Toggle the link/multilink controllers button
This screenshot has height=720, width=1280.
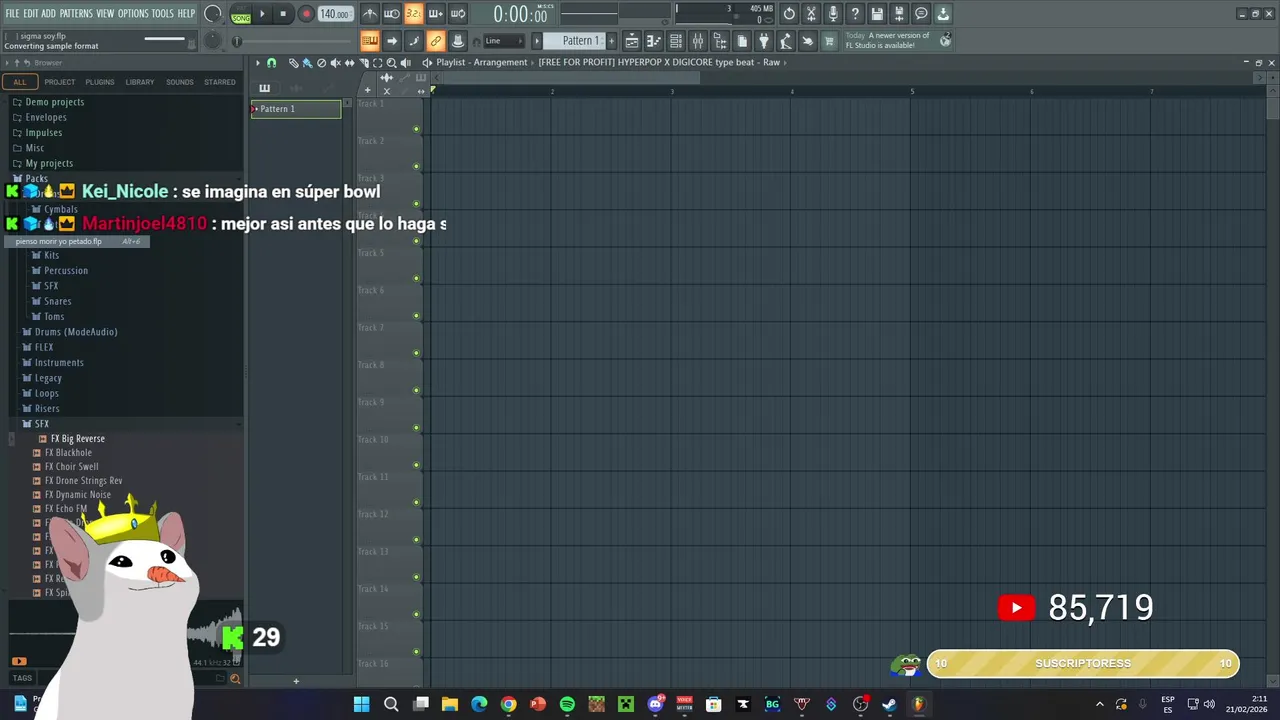(436, 41)
